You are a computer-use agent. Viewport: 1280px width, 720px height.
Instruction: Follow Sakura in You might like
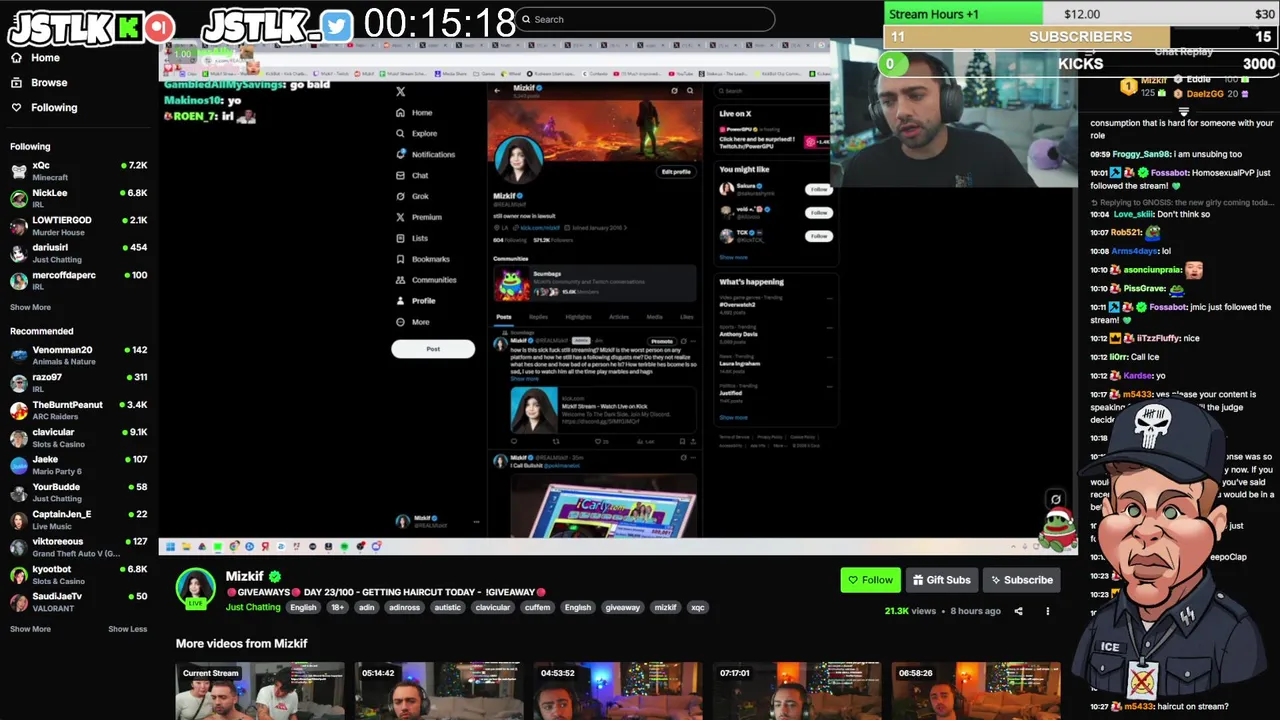[819, 189]
